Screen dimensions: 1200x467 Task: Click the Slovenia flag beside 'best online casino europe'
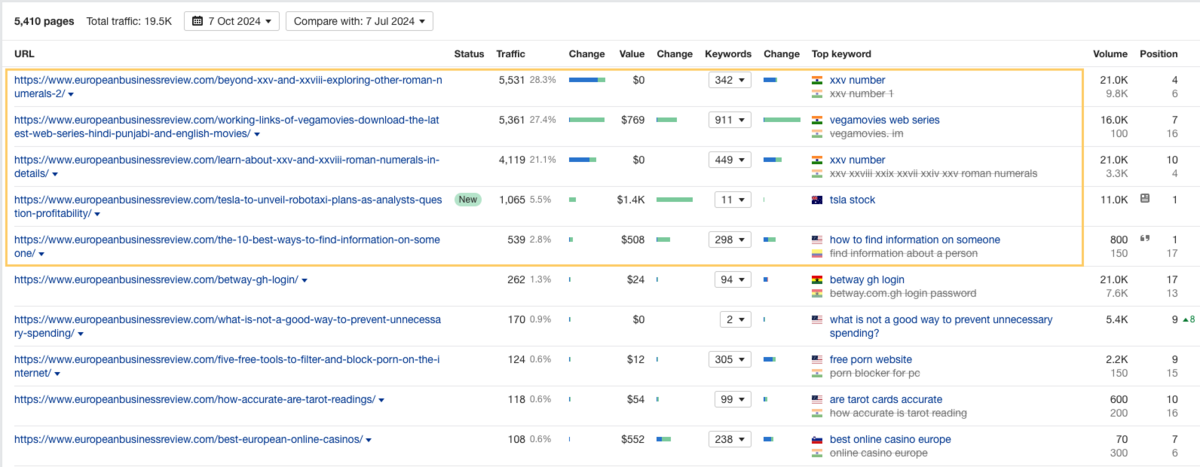pyautogui.click(x=817, y=440)
